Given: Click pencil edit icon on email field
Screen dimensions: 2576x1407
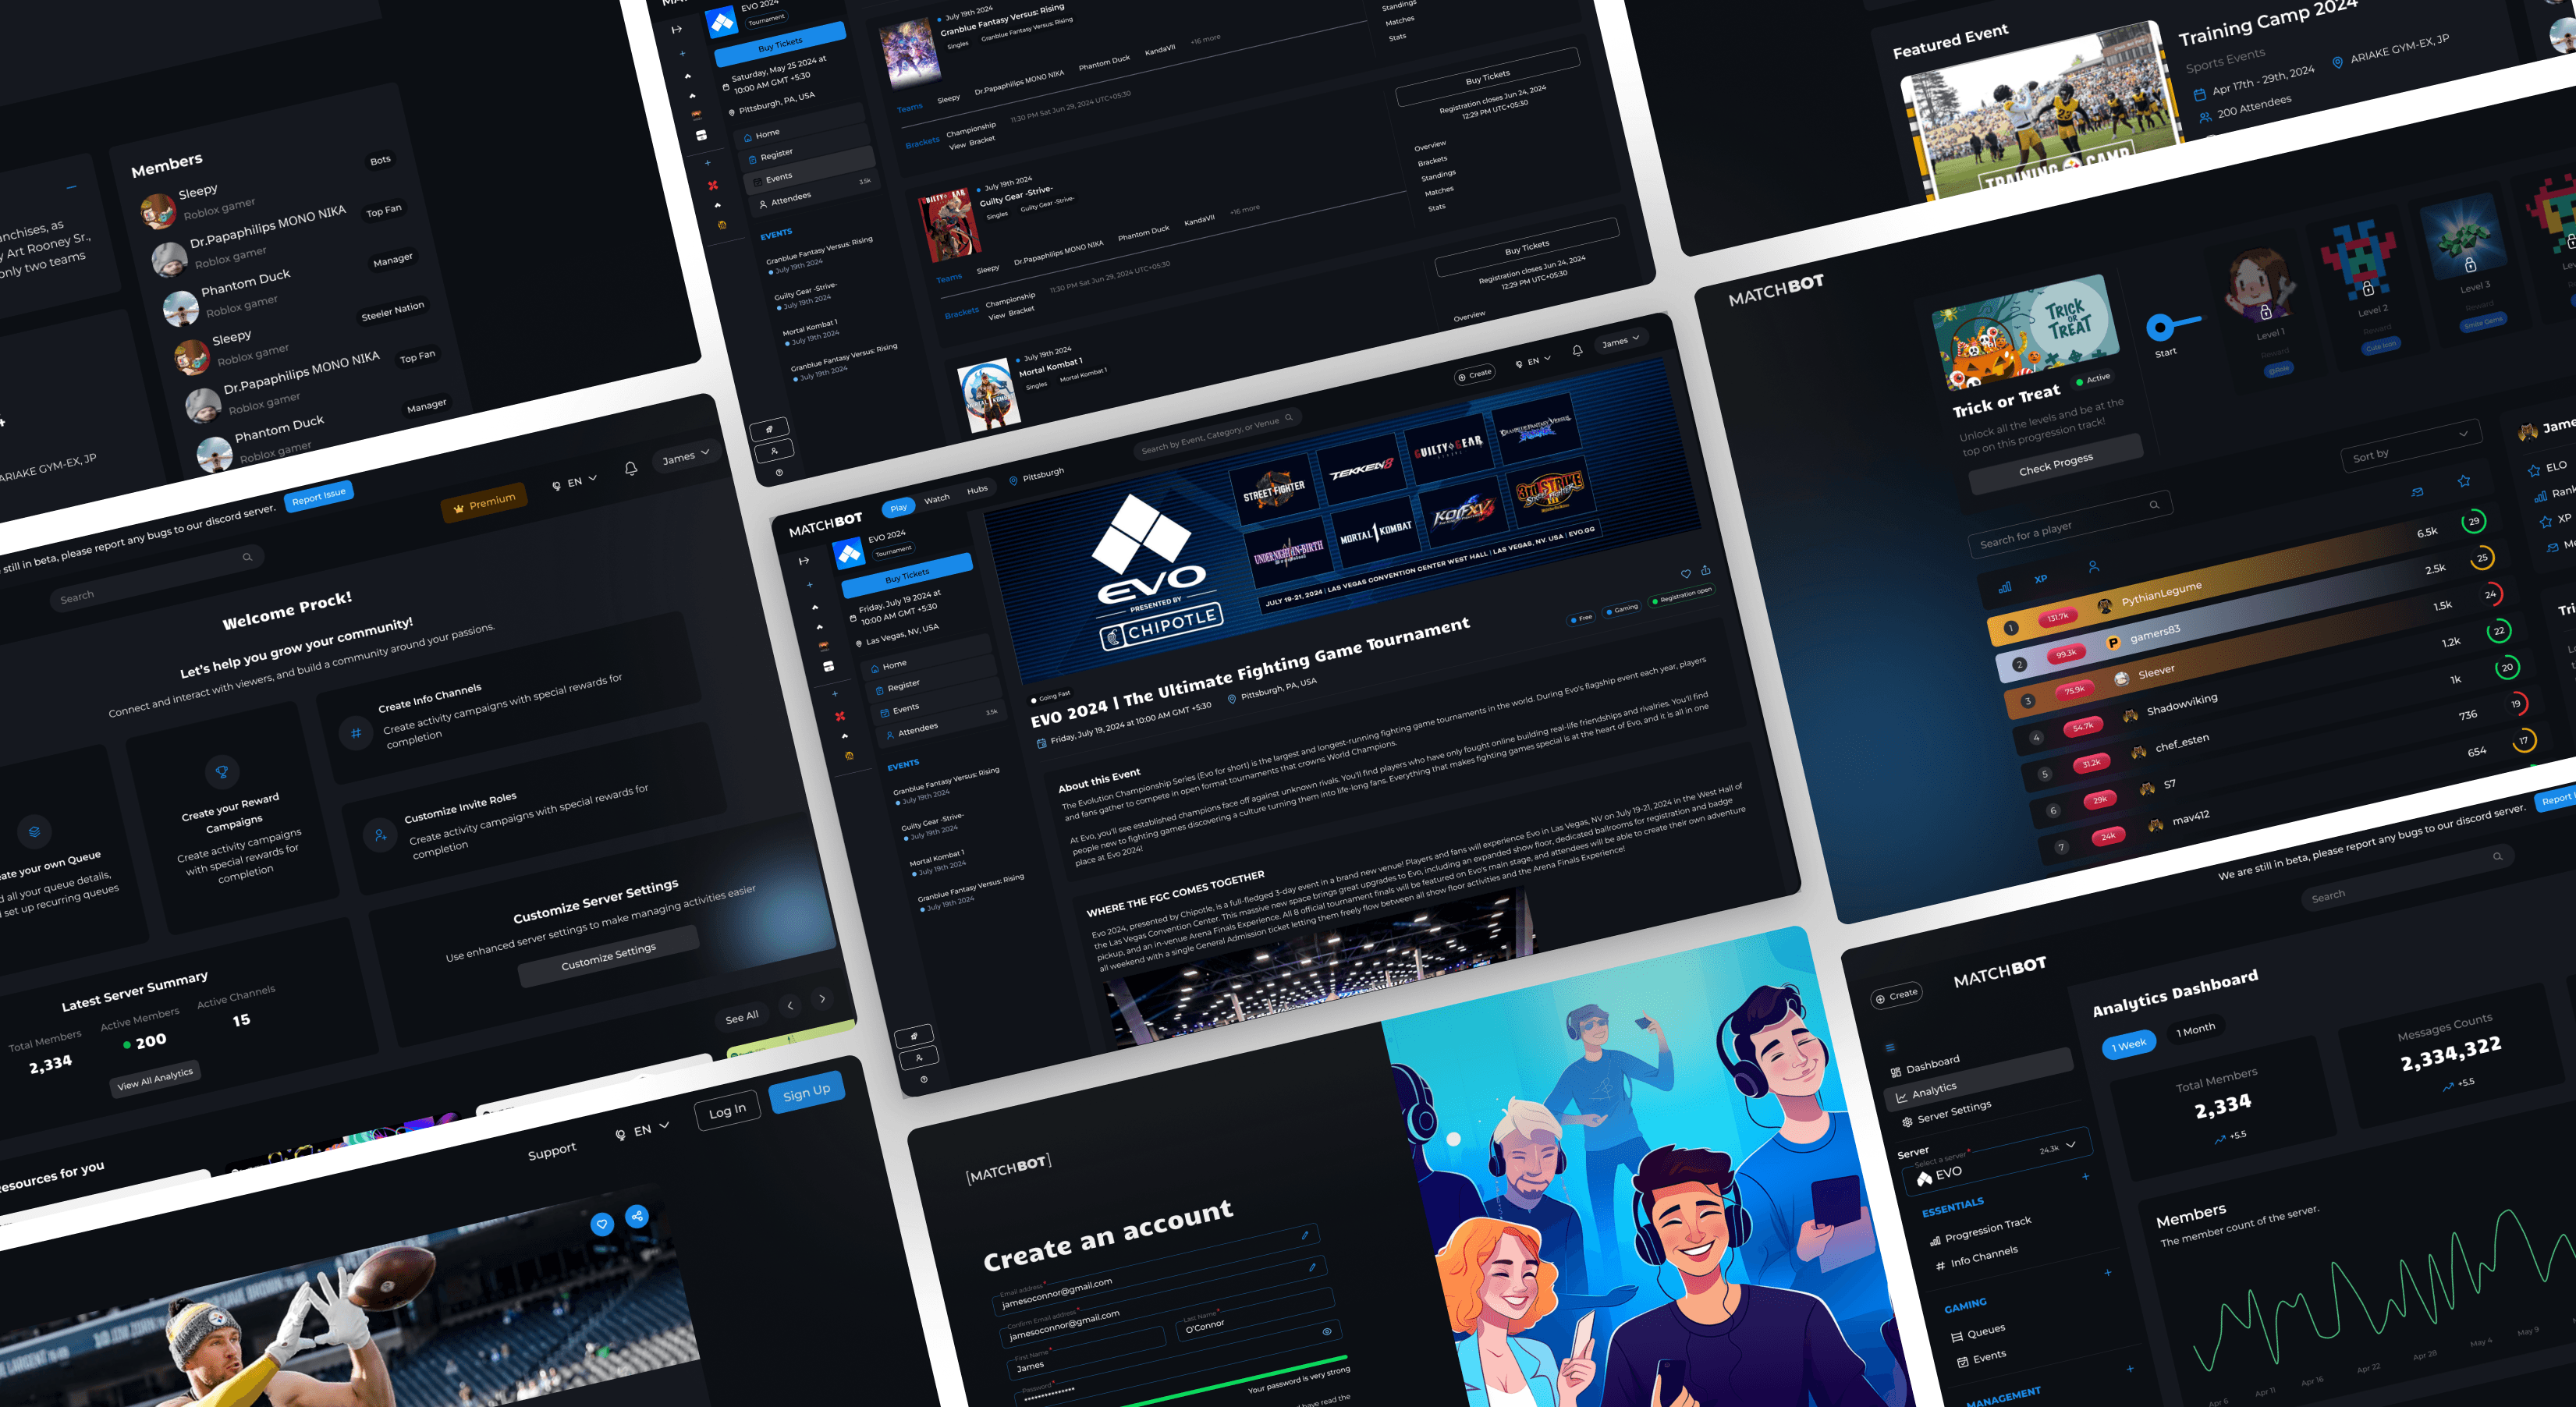Looking at the screenshot, I should click(1304, 1236).
